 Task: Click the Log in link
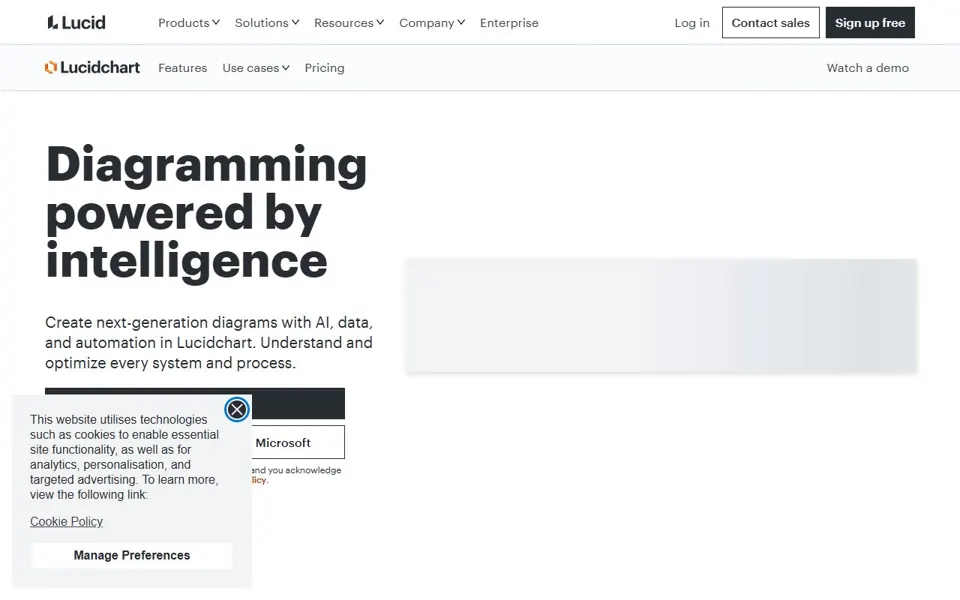click(x=692, y=23)
